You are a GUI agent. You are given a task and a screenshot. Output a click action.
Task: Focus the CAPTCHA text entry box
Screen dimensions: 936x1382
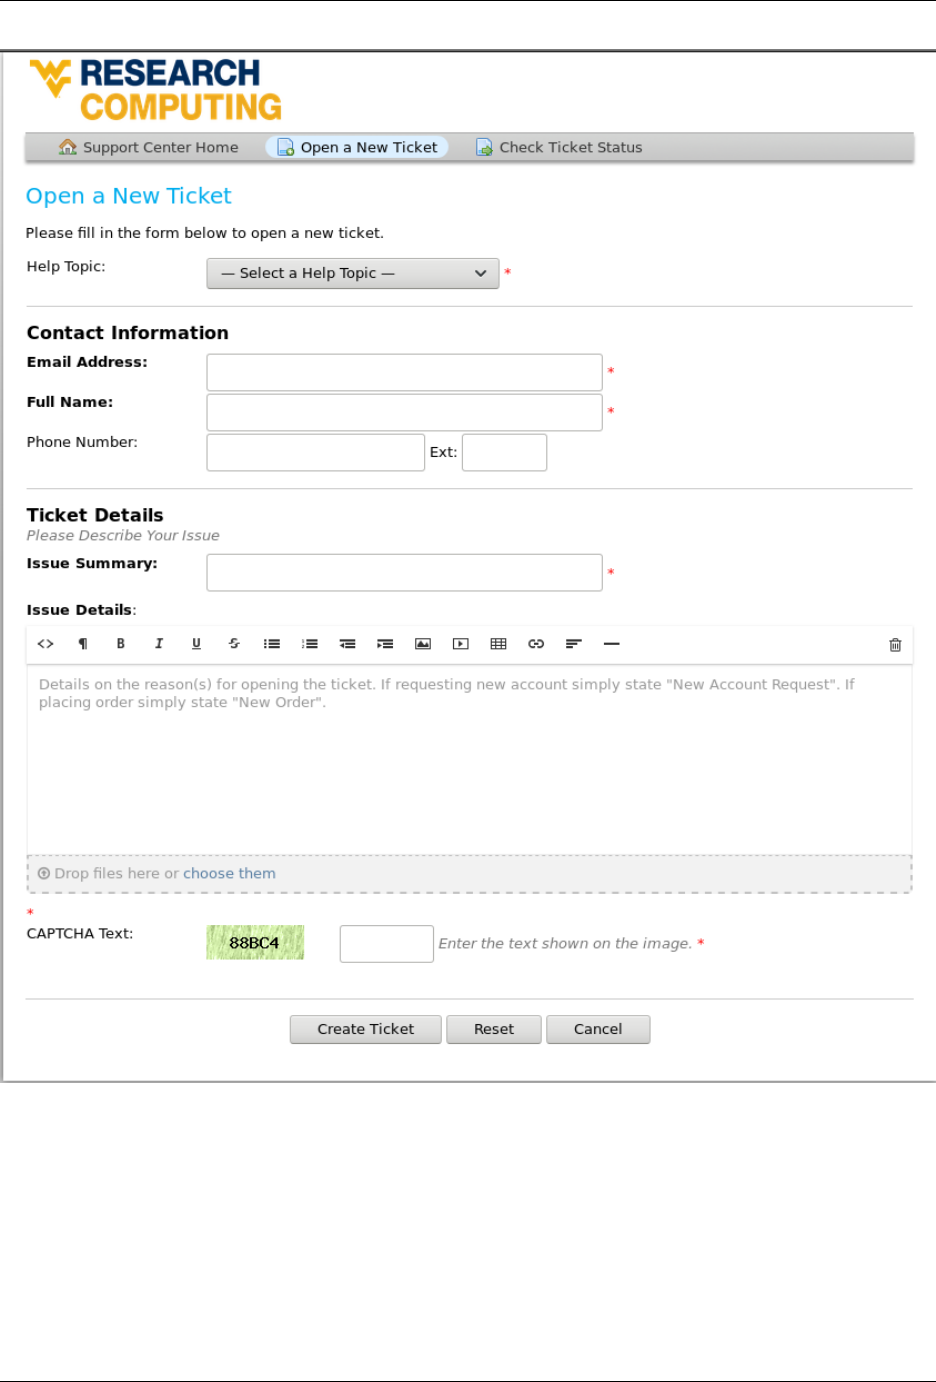[x=386, y=944]
